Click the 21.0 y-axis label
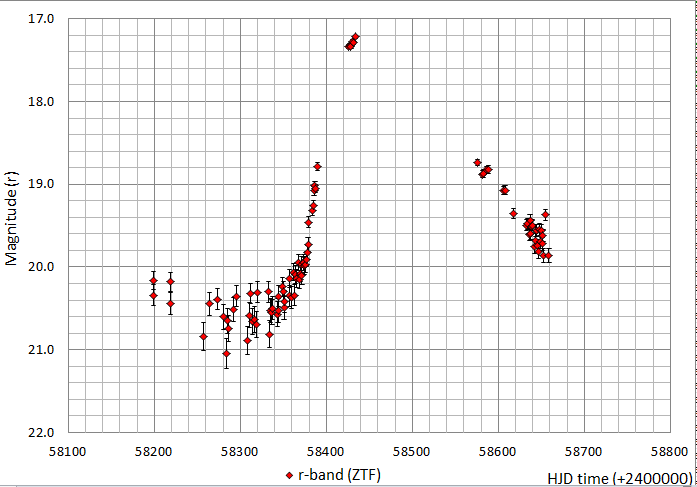The width and height of the screenshot is (697, 487). coord(41,350)
